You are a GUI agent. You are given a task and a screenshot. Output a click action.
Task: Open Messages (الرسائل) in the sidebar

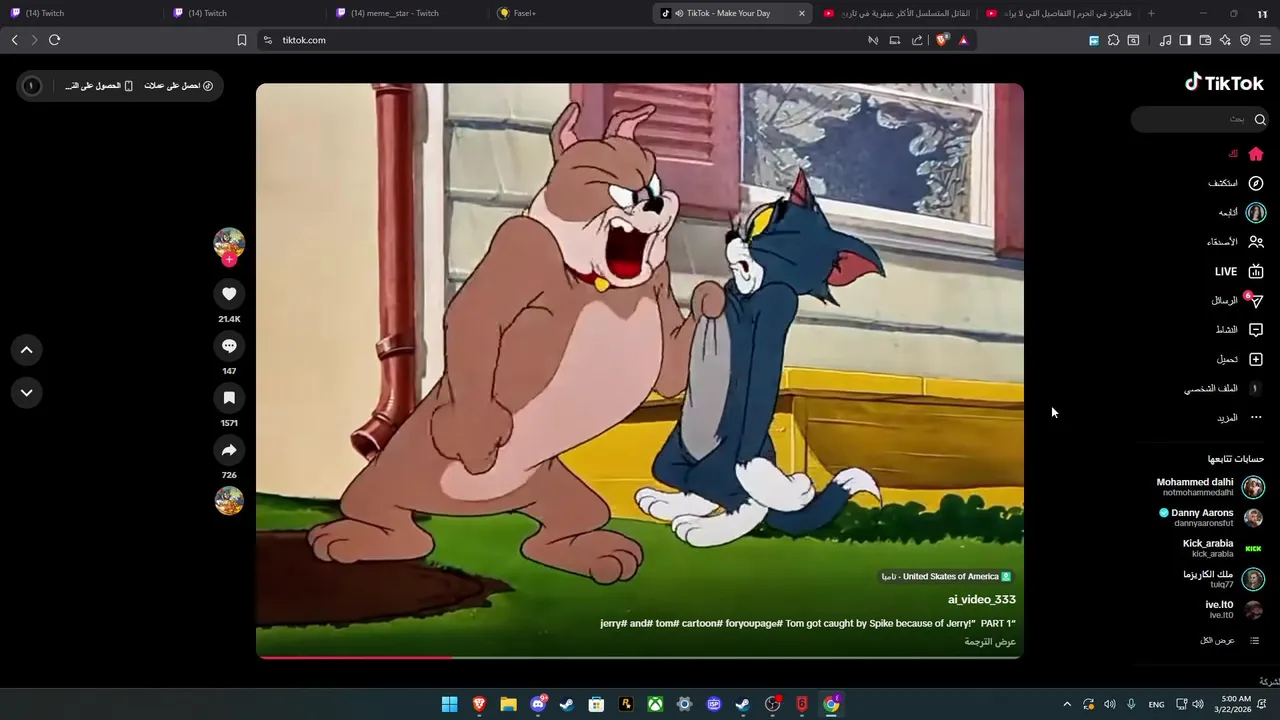click(x=1238, y=300)
